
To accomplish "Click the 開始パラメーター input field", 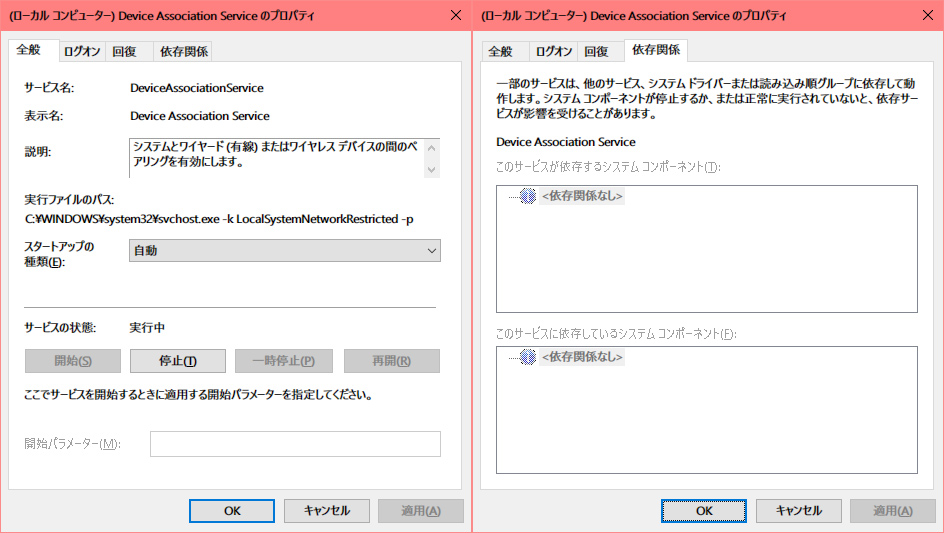I will (x=295, y=444).
